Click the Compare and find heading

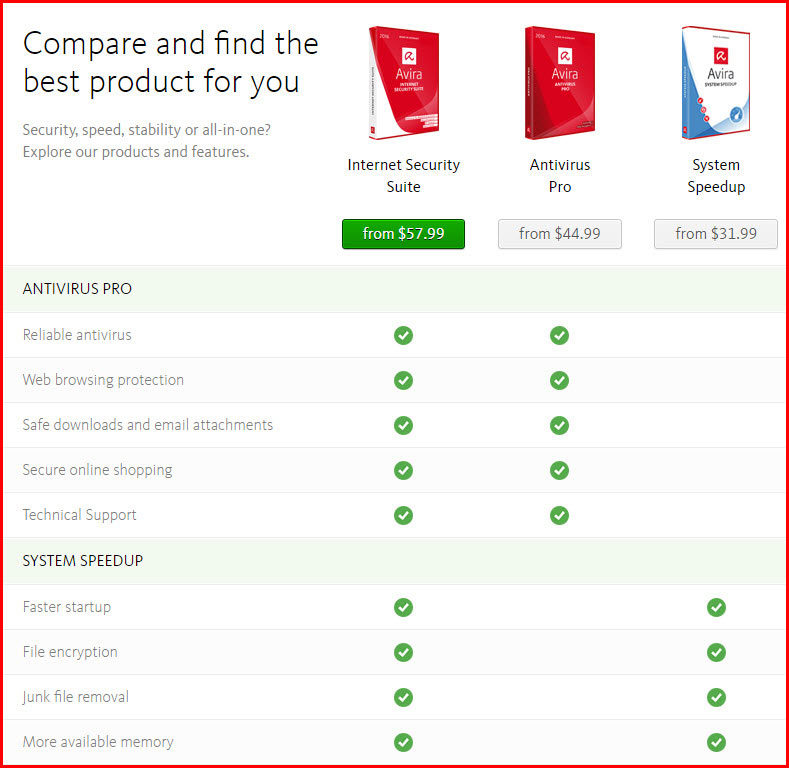click(x=171, y=62)
